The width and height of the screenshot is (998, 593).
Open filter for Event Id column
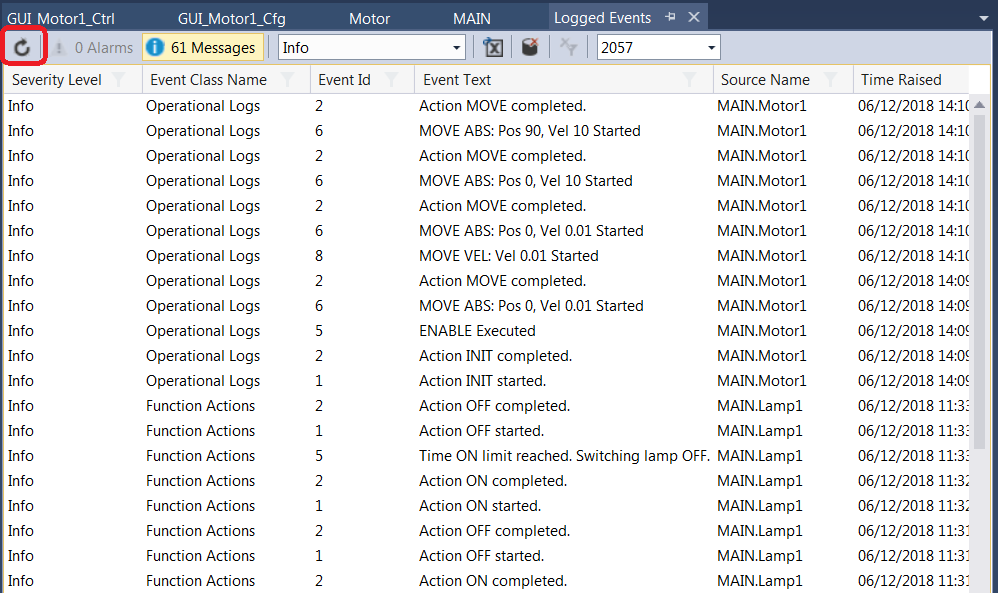tap(392, 80)
